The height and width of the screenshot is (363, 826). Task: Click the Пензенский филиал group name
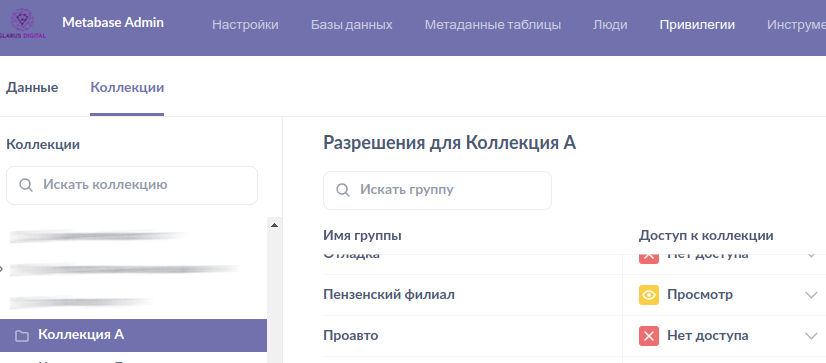pyautogui.click(x=389, y=295)
